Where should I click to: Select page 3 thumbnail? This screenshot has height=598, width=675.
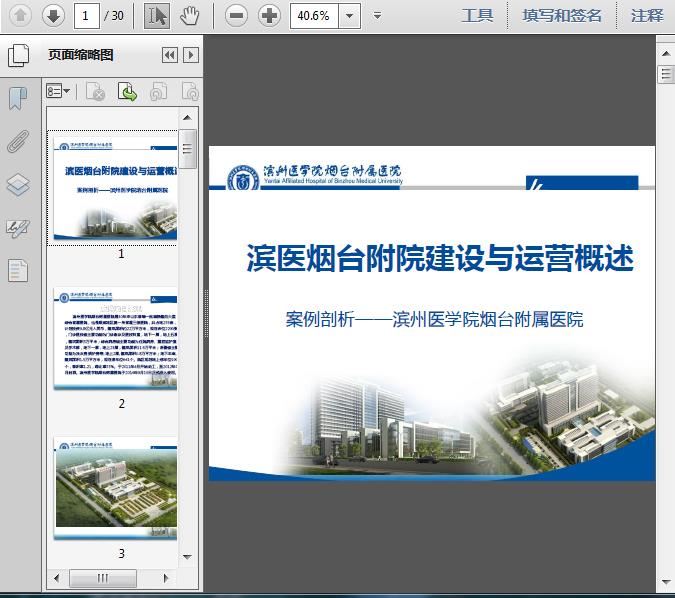point(115,488)
